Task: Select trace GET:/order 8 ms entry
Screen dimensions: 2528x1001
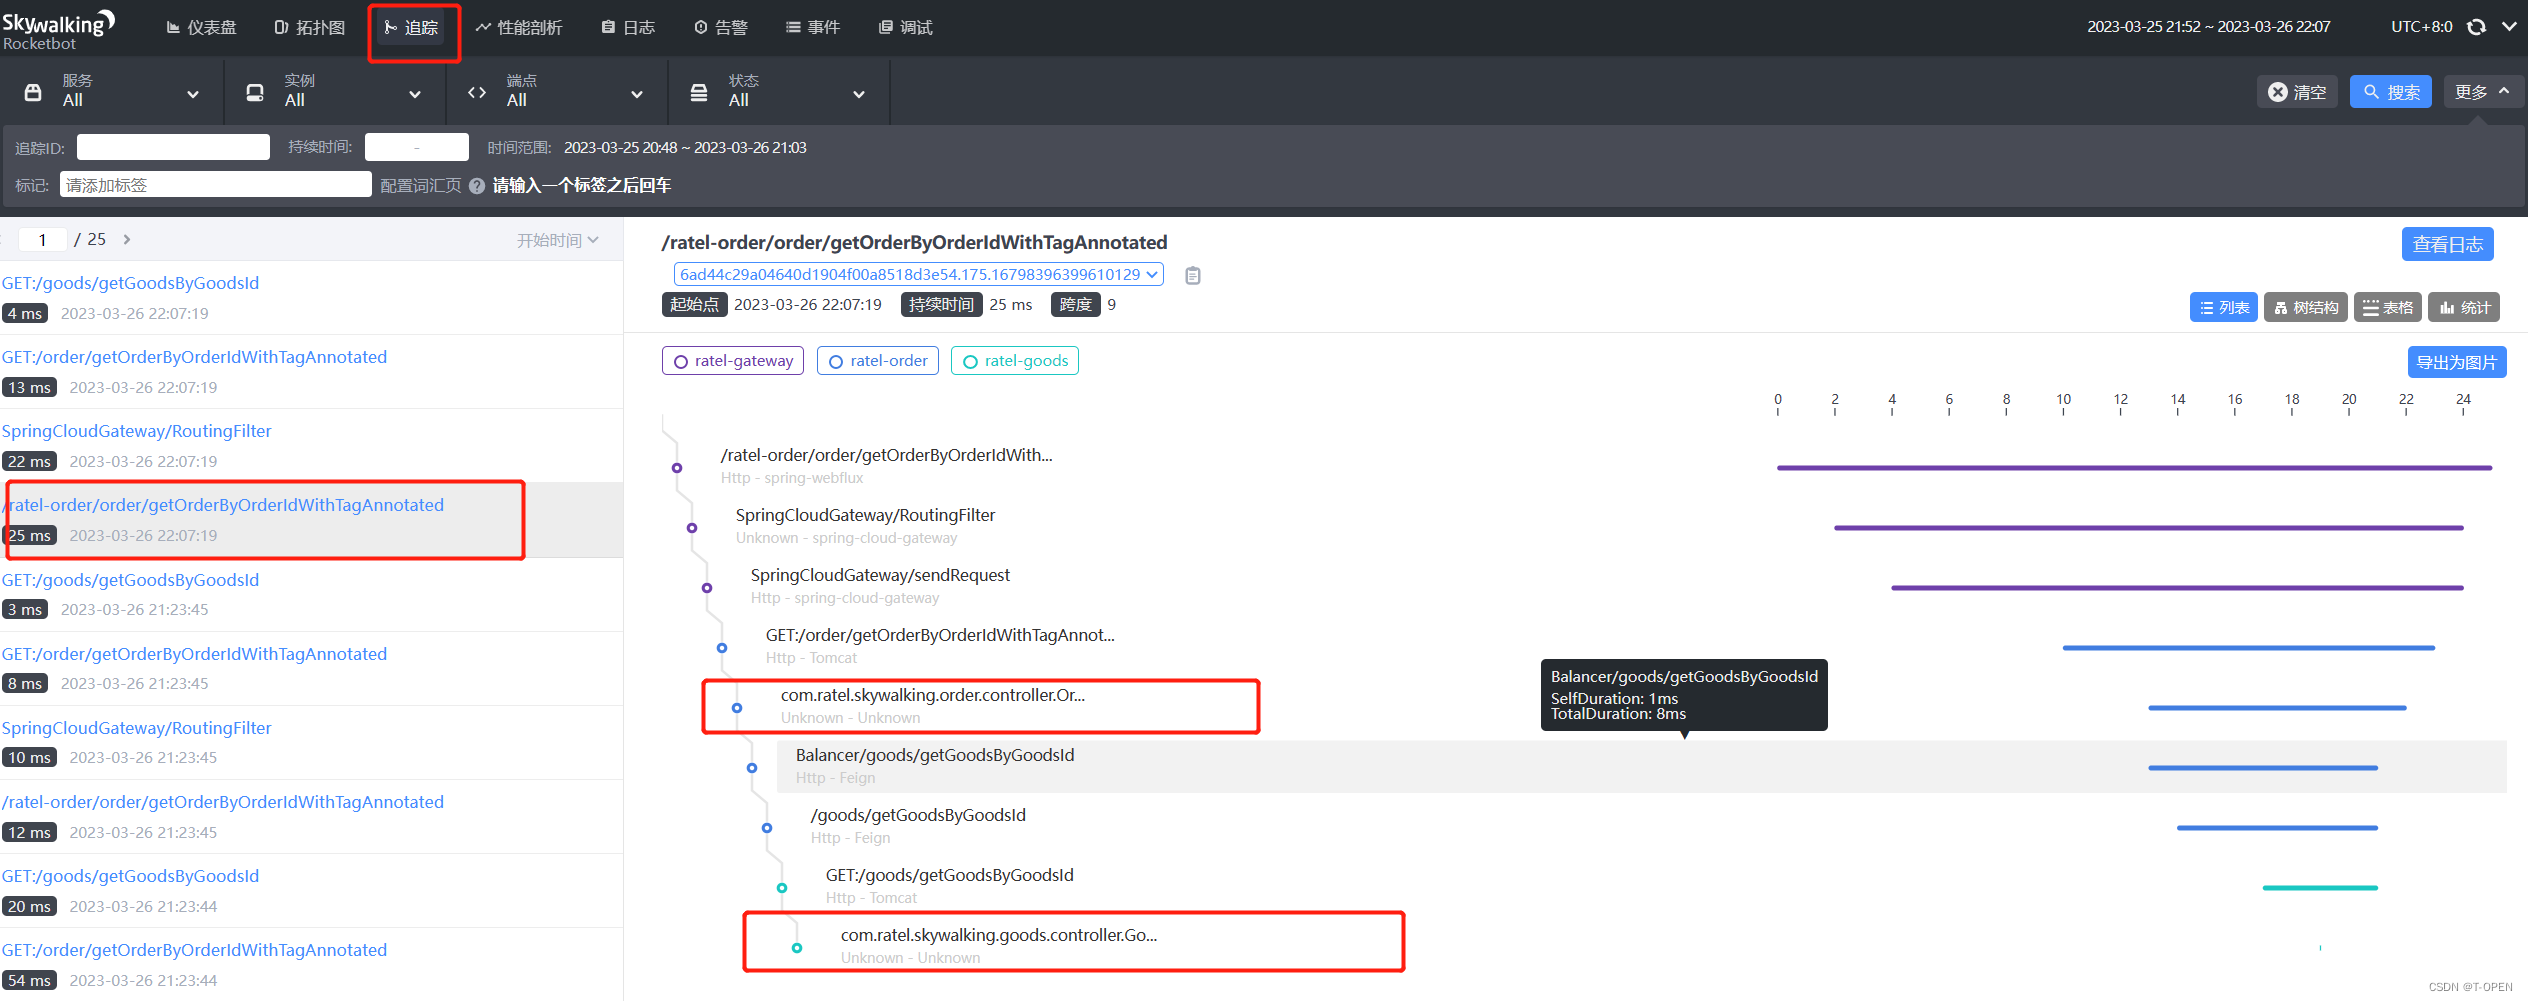Action: click(311, 668)
